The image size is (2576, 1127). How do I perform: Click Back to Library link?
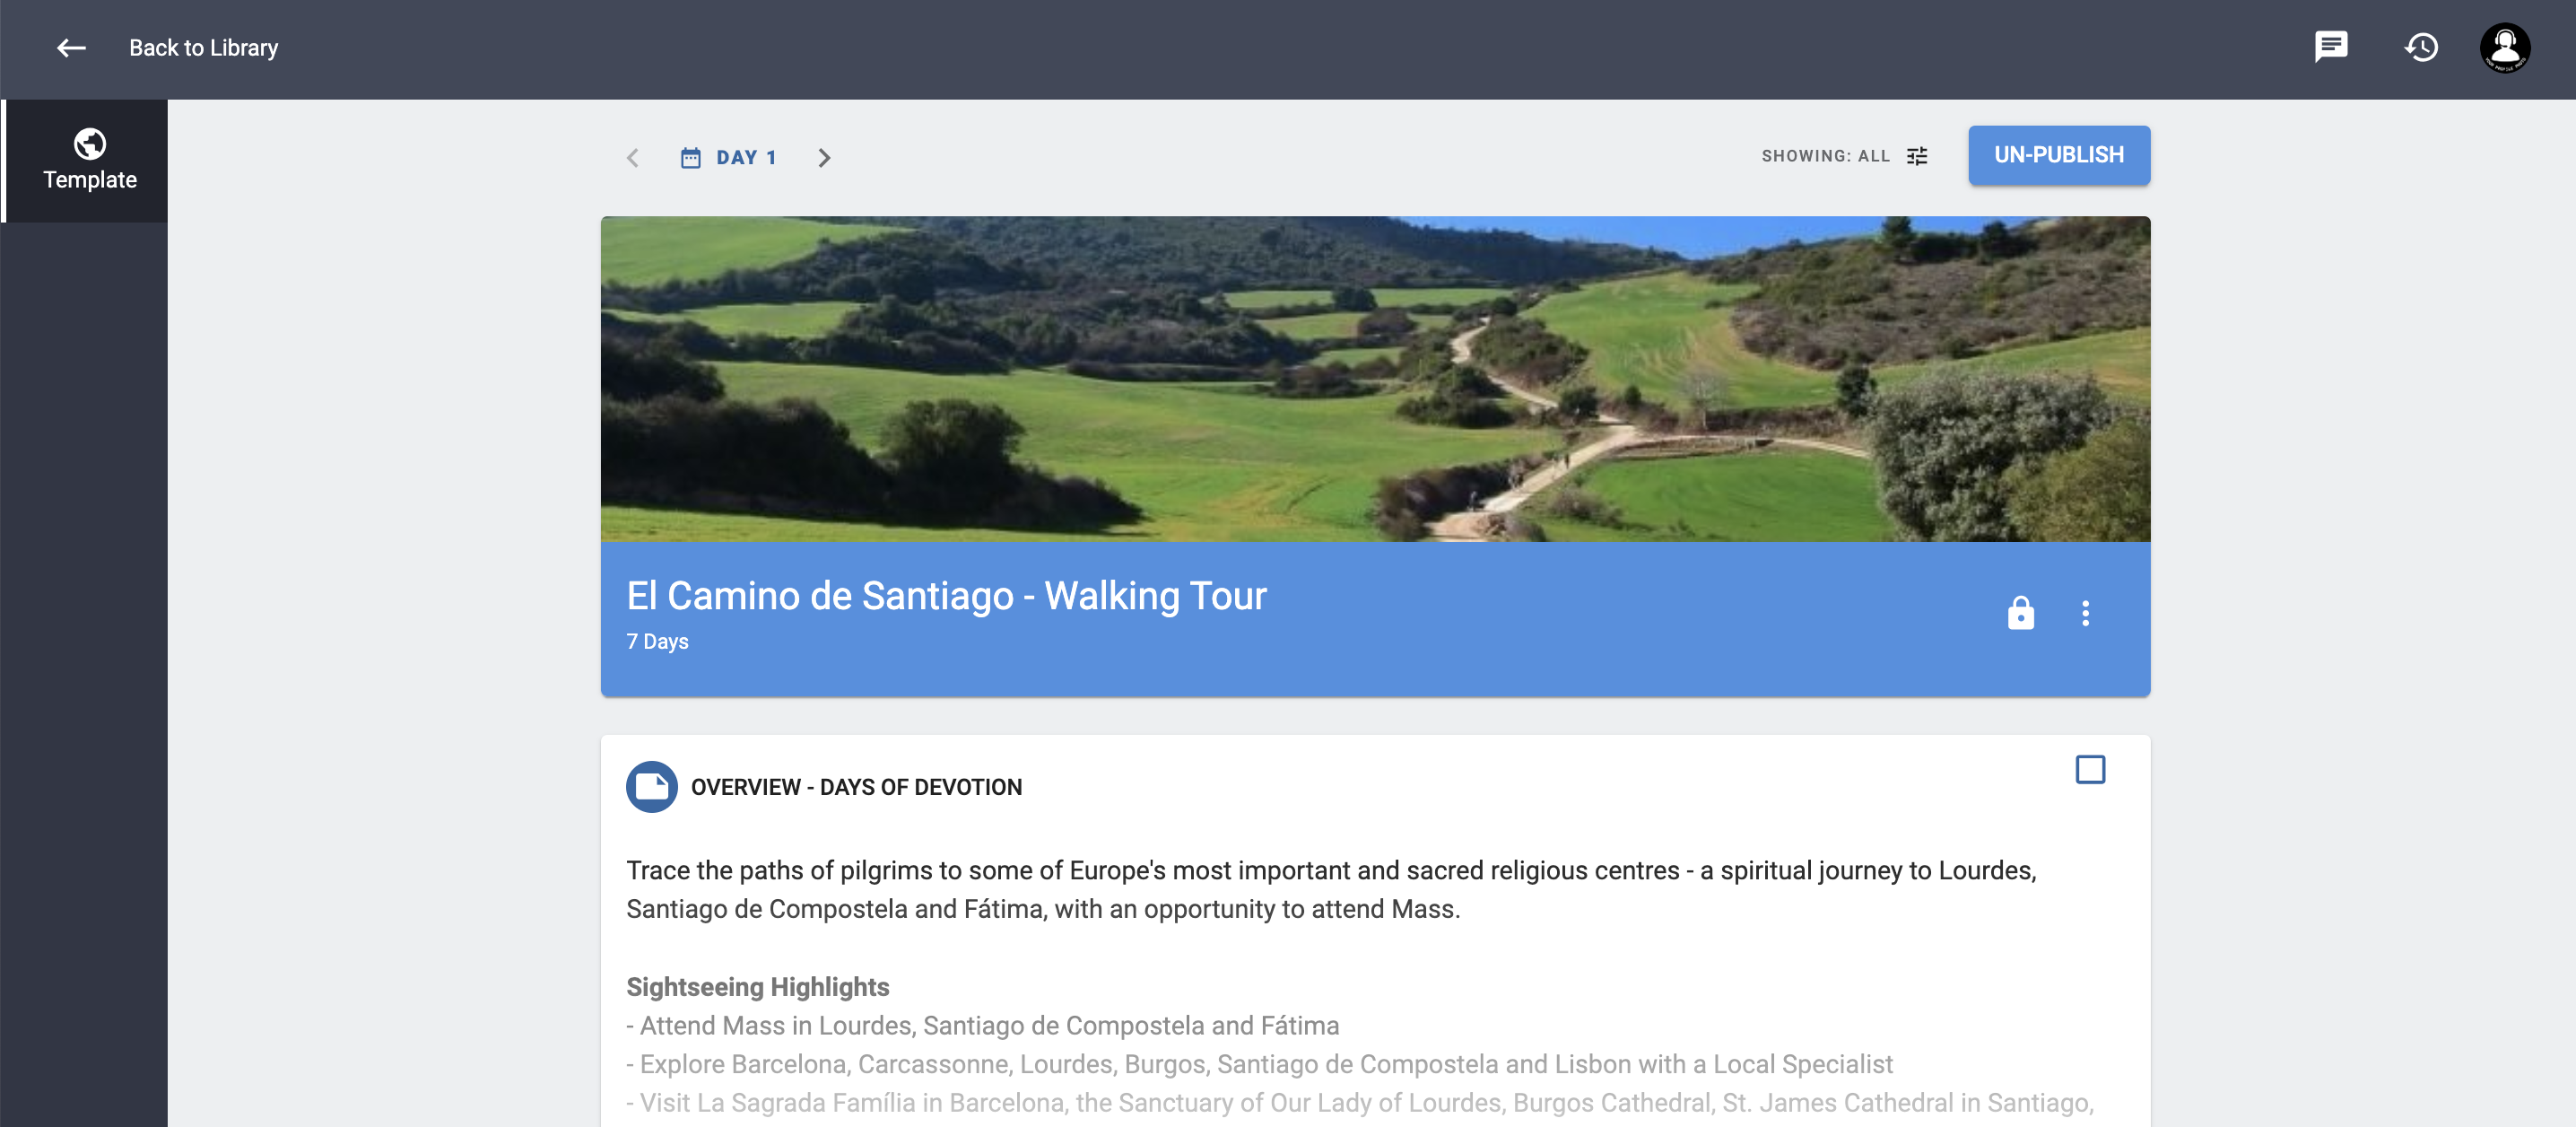pyautogui.click(x=203, y=48)
